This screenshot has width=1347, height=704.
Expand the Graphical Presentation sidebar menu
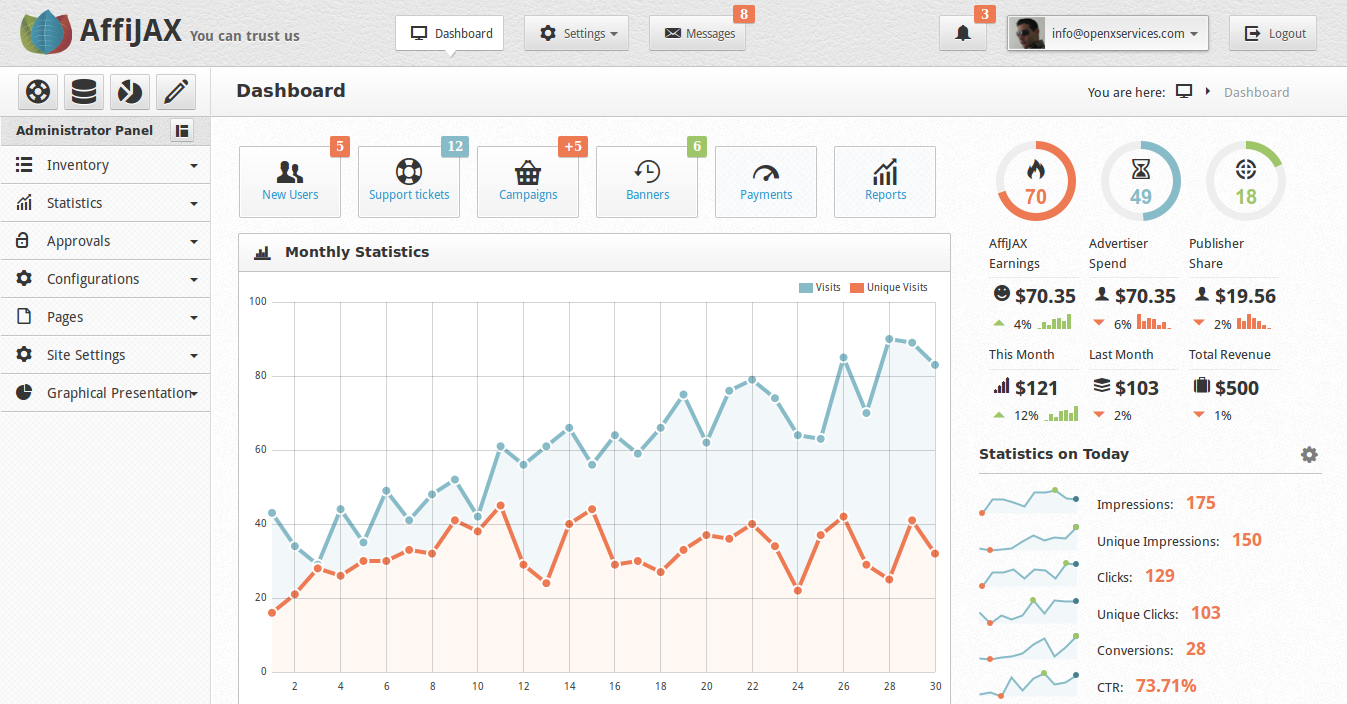click(105, 393)
